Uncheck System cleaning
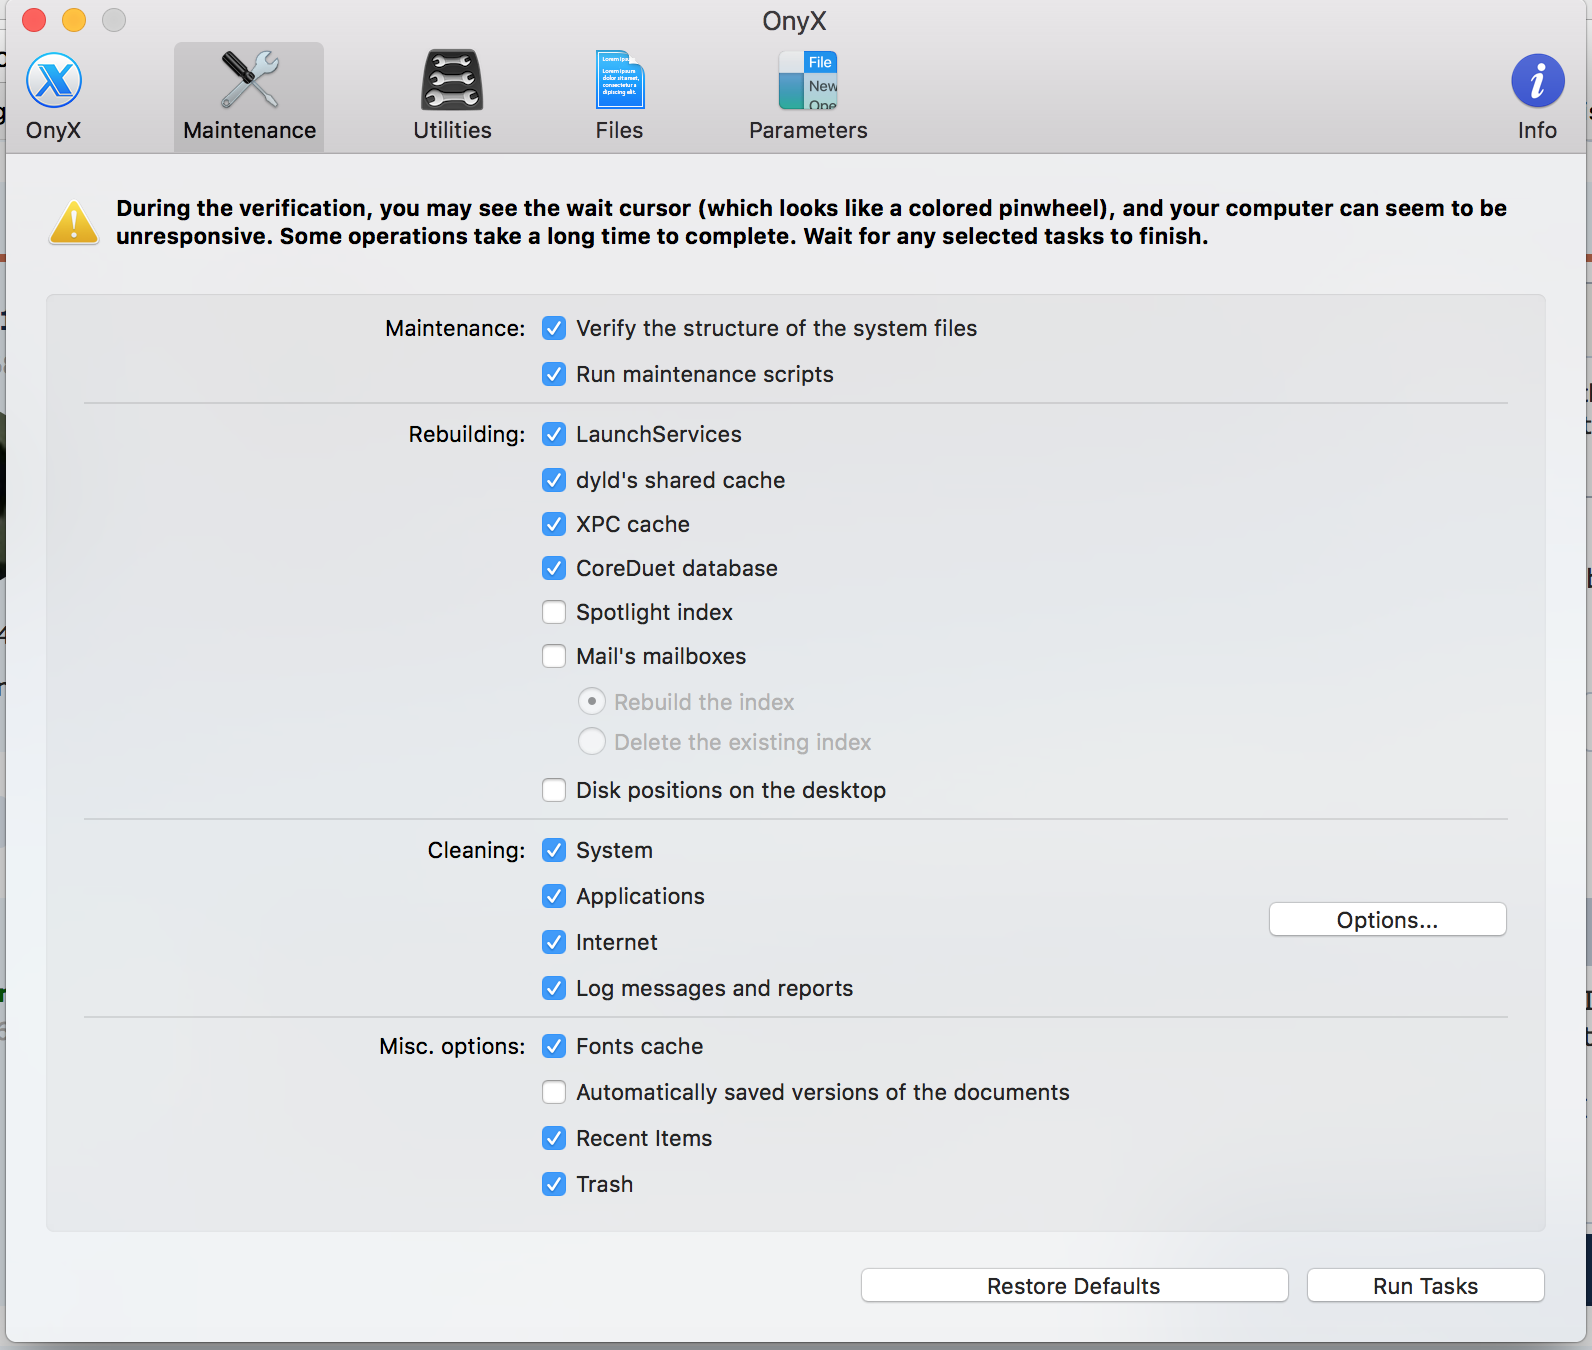This screenshot has height=1350, width=1592. pyautogui.click(x=554, y=850)
